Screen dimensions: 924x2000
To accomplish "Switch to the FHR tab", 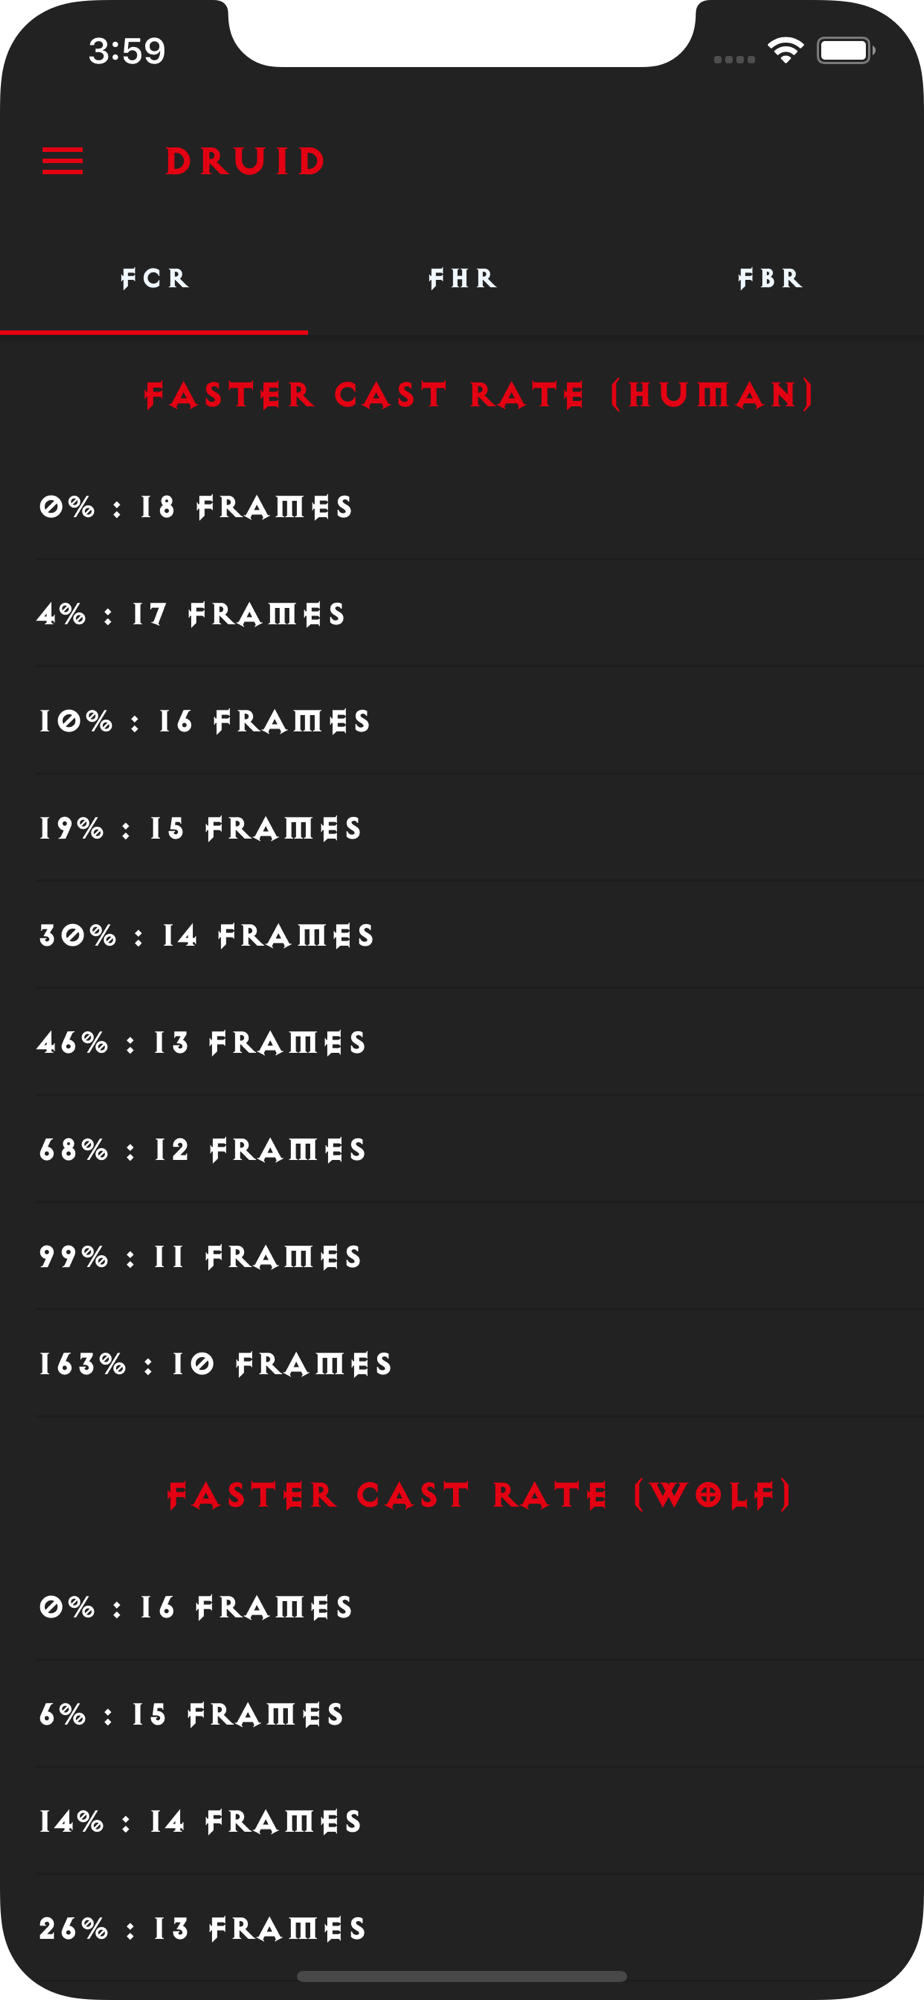I will (x=462, y=278).
